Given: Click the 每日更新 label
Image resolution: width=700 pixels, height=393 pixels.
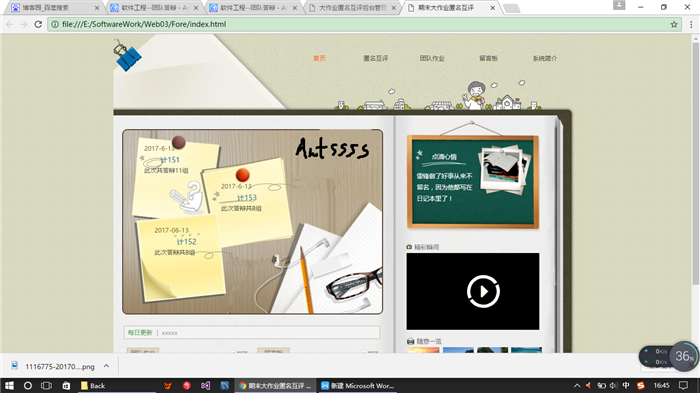Looking at the screenshot, I should [x=140, y=333].
